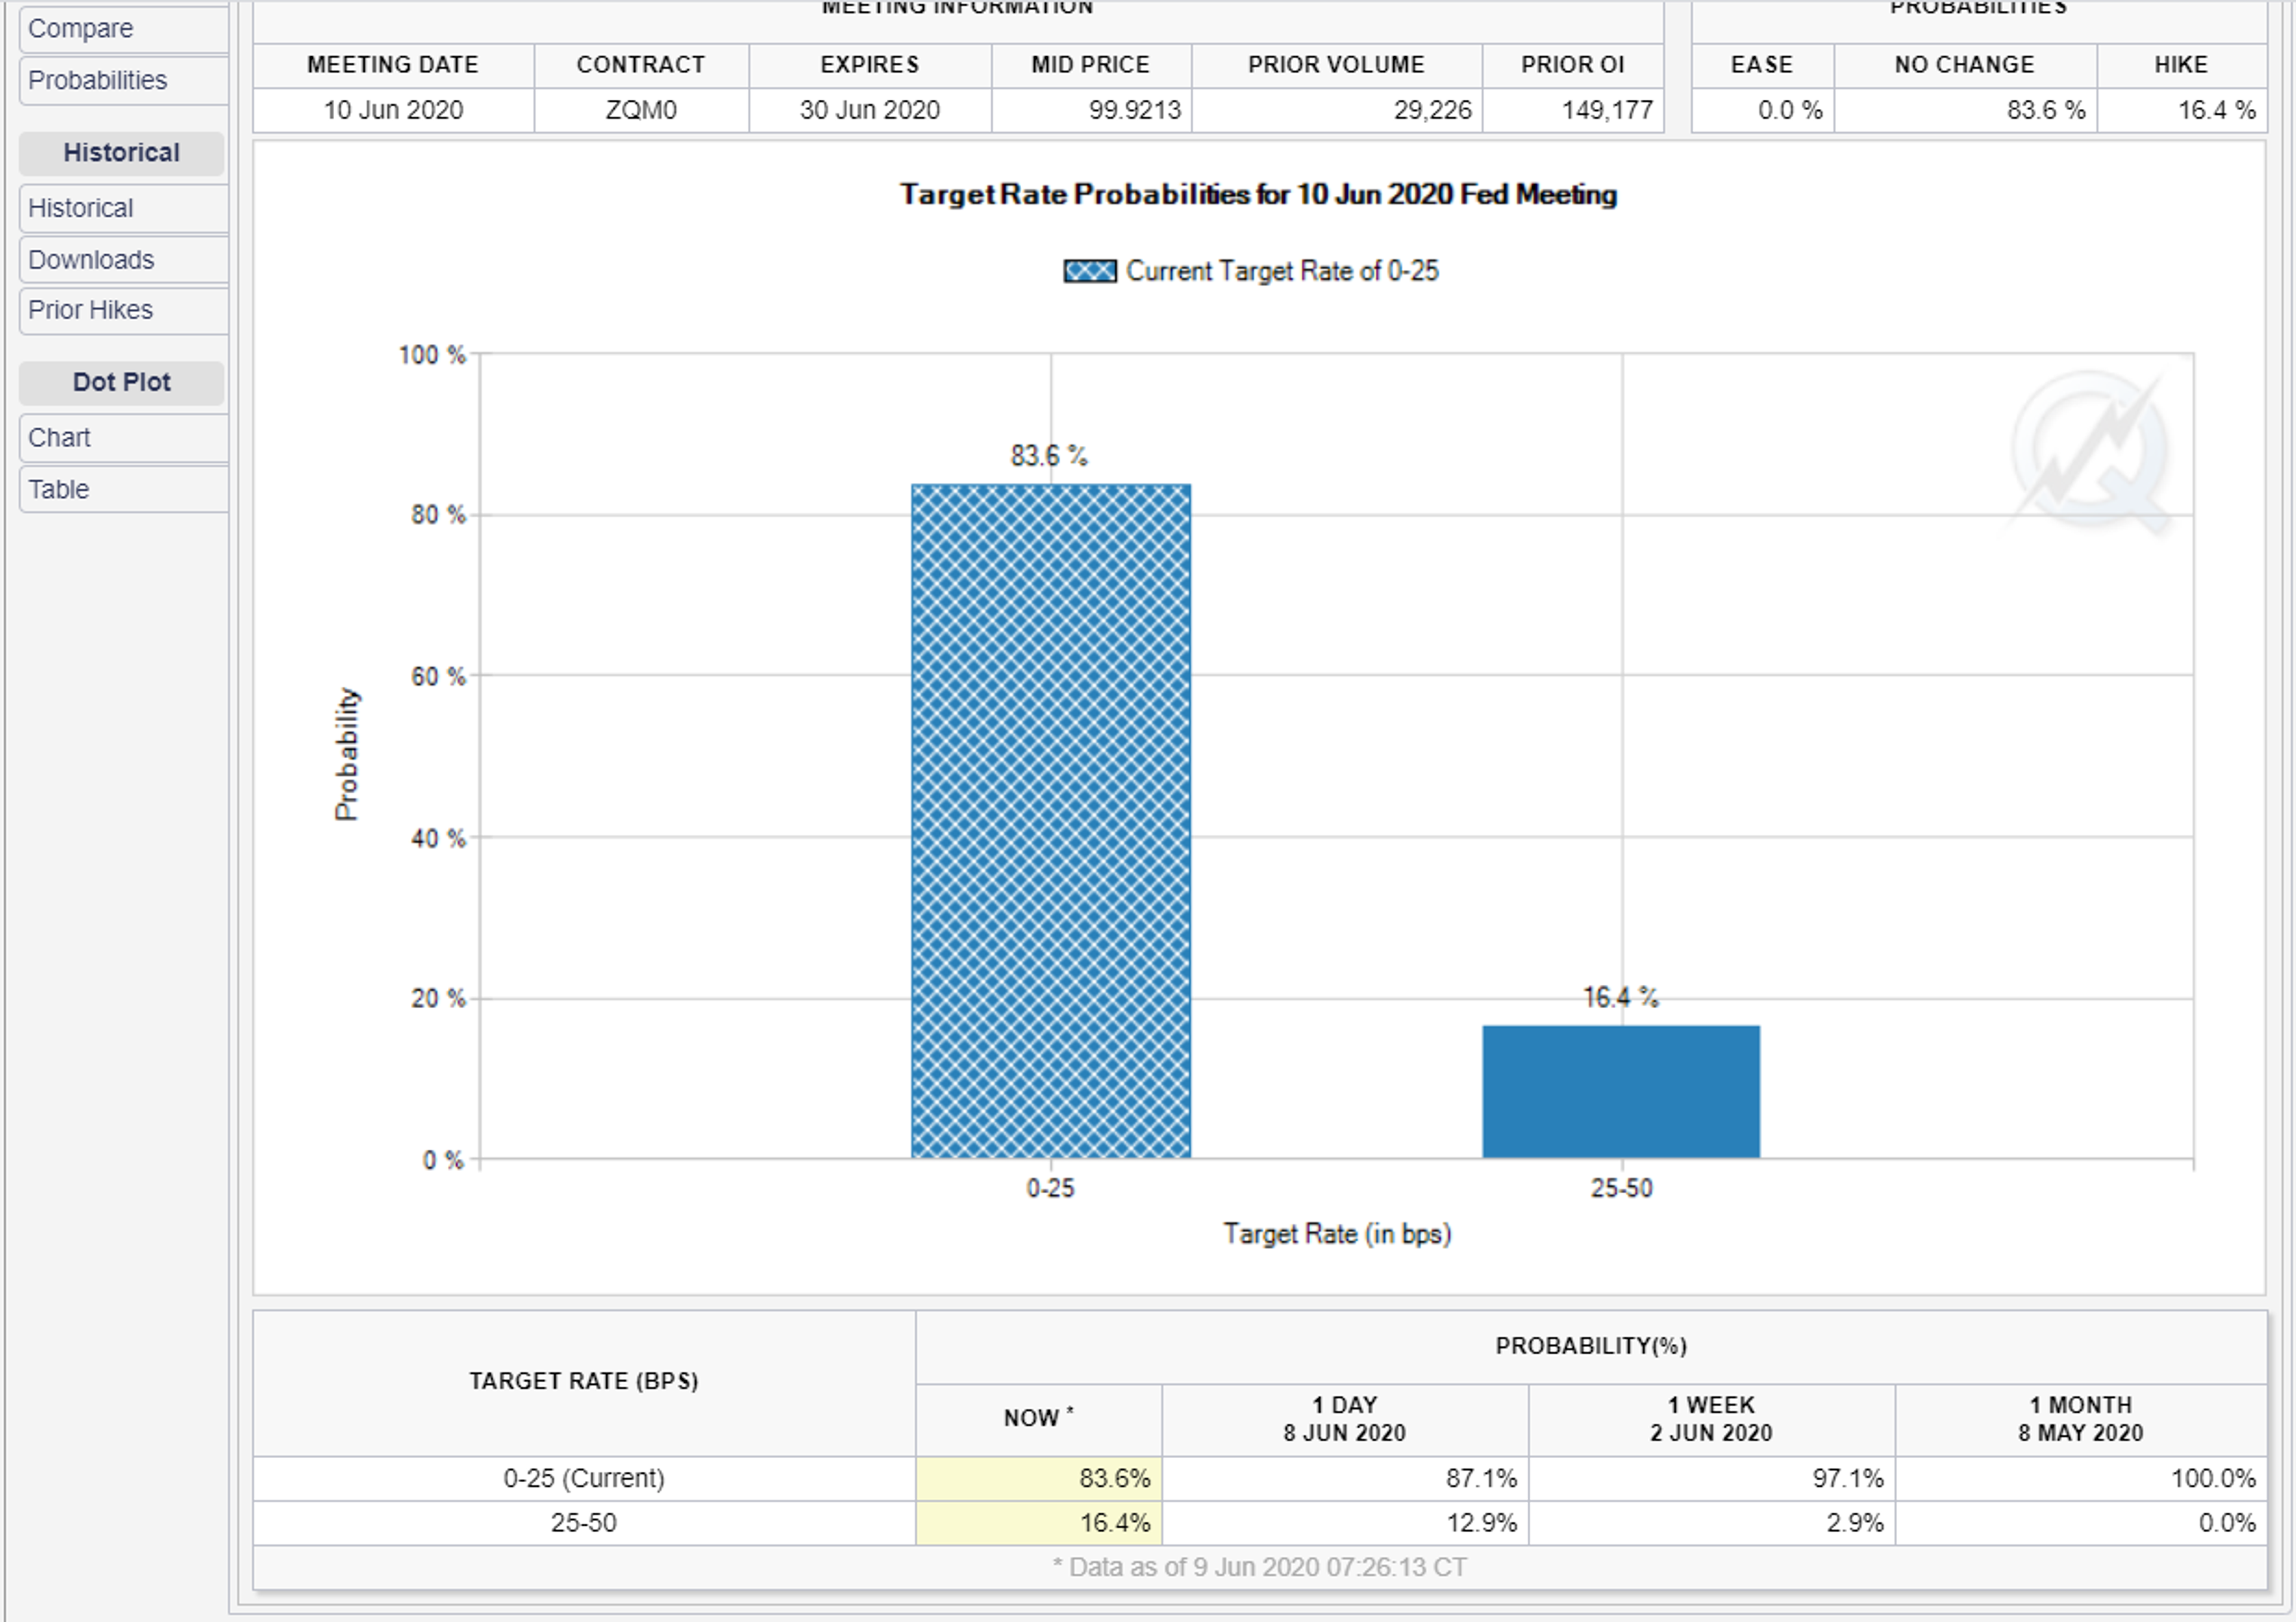Open the Dot Plot Table item

[x=124, y=490]
